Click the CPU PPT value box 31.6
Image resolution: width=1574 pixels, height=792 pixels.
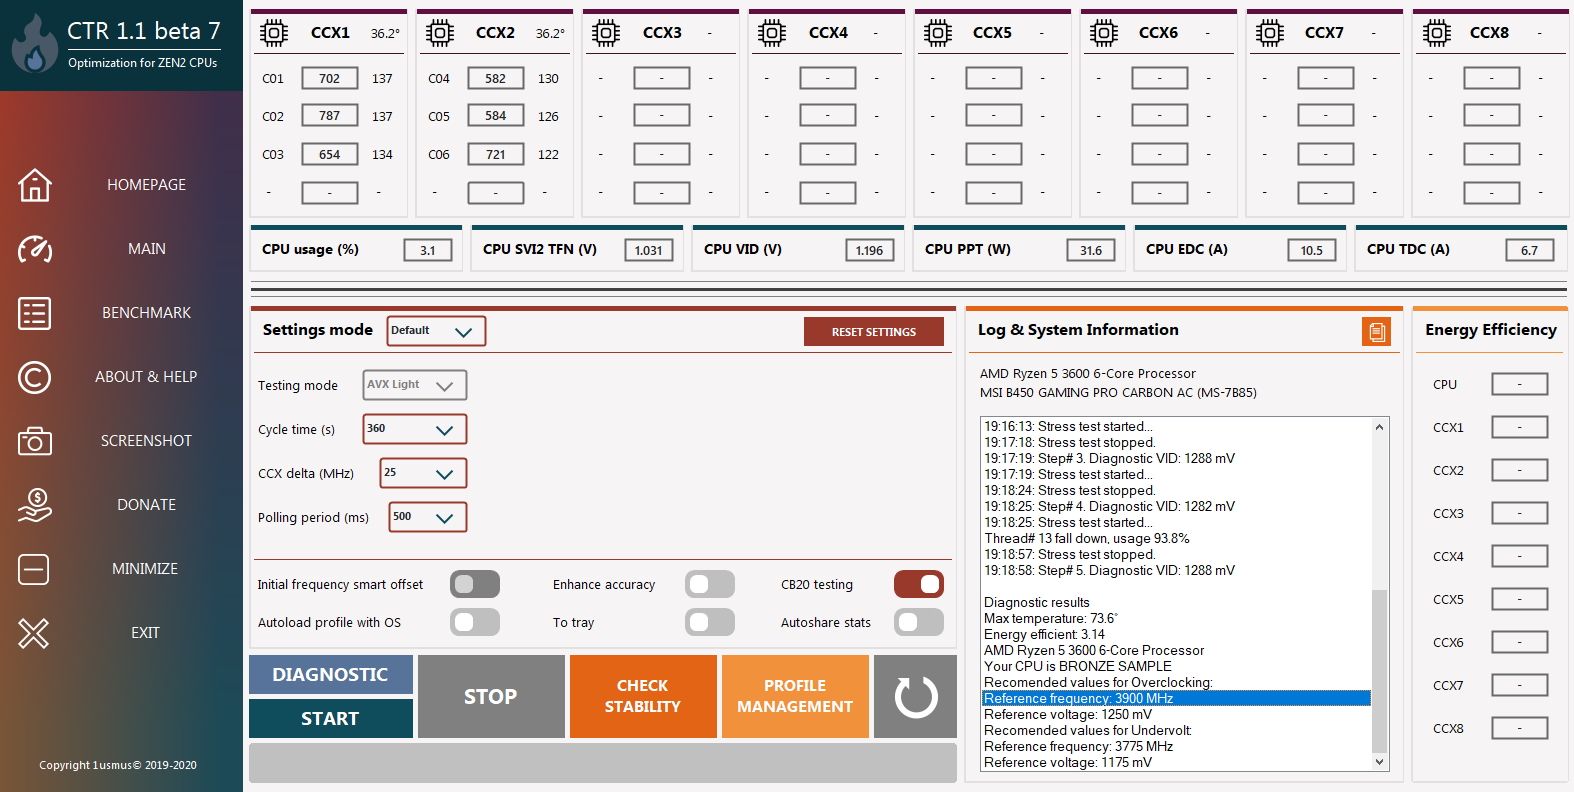[1091, 251]
